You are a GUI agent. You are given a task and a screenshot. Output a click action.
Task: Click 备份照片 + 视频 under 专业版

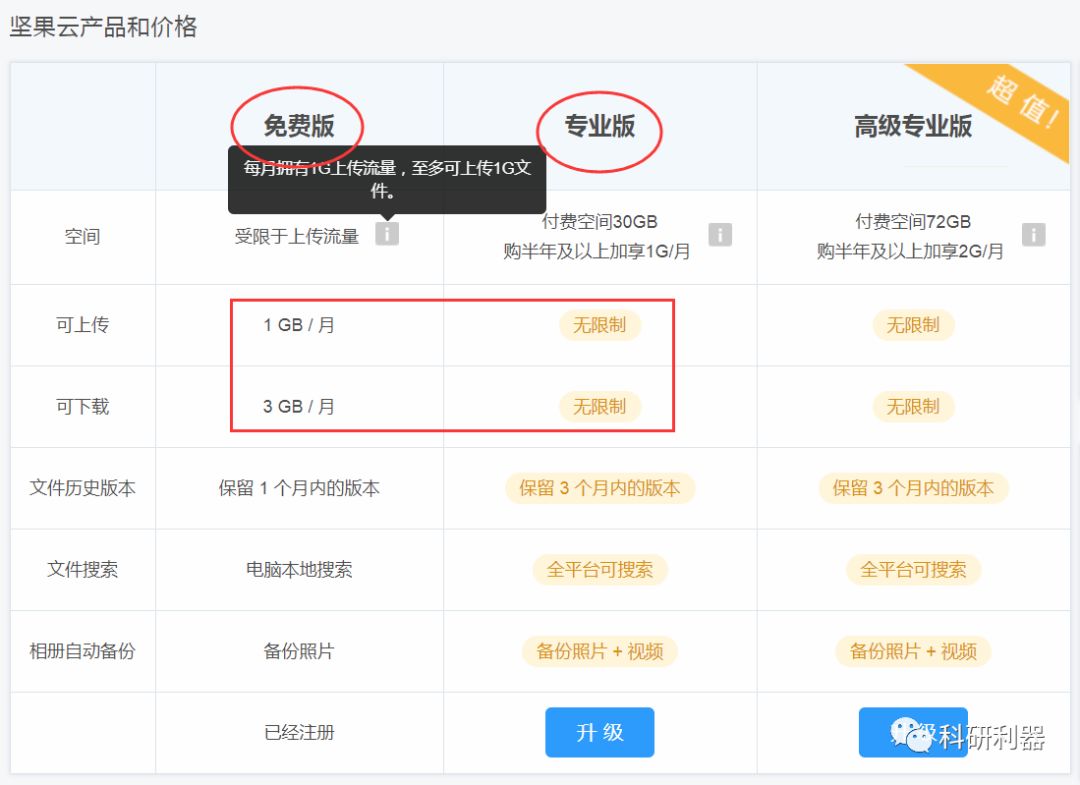[599, 651]
